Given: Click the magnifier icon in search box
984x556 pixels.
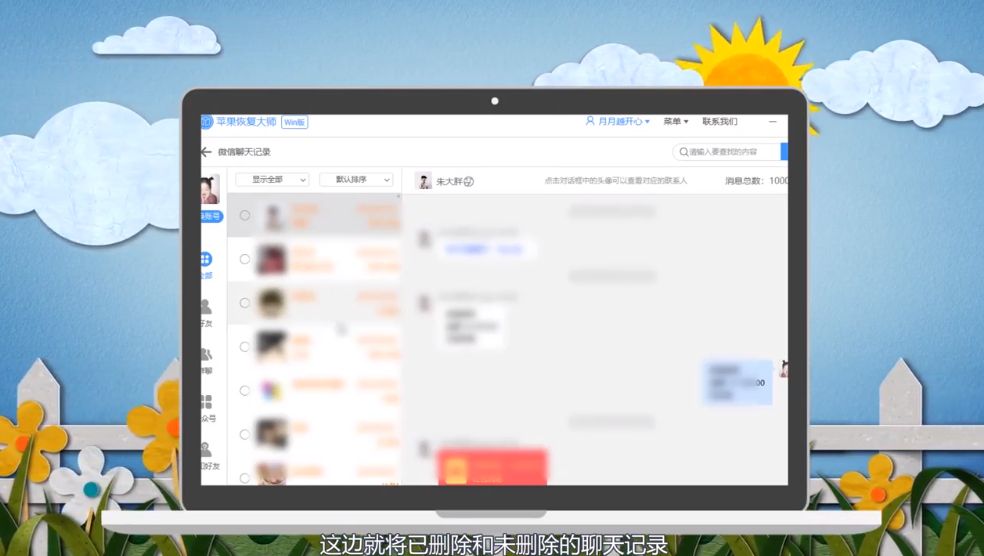Looking at the screenshot, I should pos(683,152).
